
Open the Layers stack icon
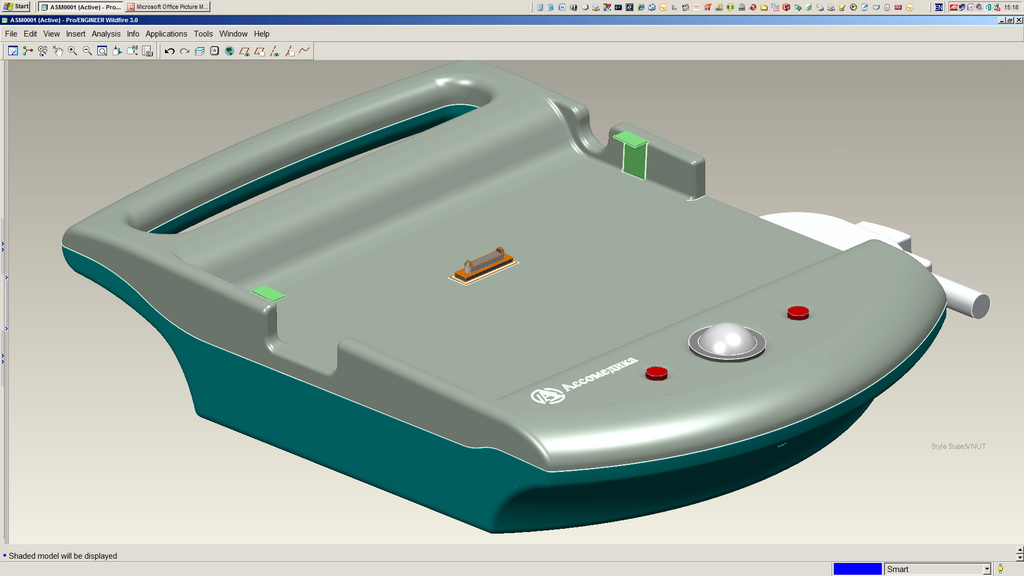[x=199, y=51]
